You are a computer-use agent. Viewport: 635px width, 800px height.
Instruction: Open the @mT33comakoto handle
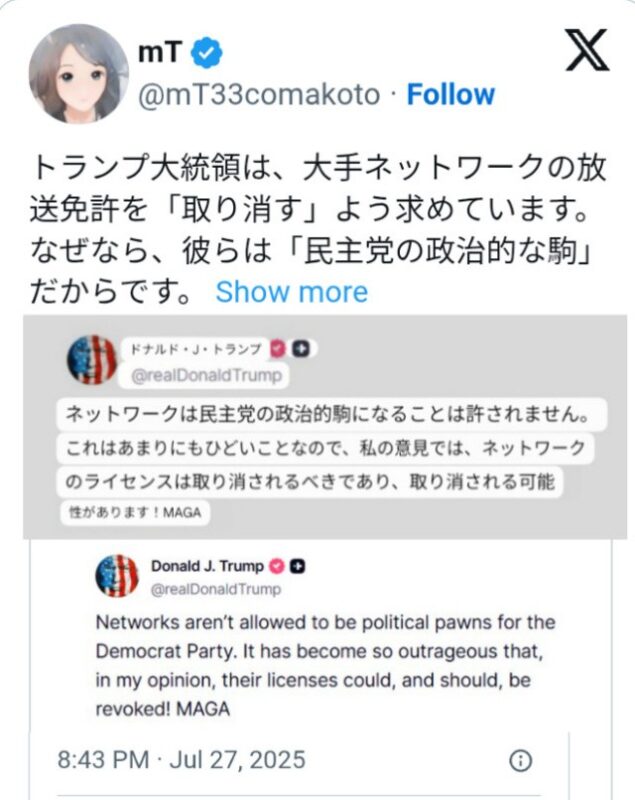pos(258,94)
